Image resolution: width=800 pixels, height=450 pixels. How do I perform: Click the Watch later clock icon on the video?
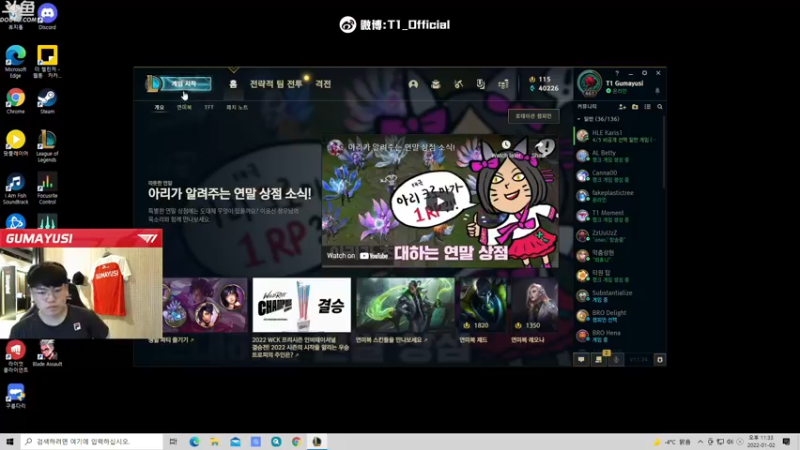[506, 145]
